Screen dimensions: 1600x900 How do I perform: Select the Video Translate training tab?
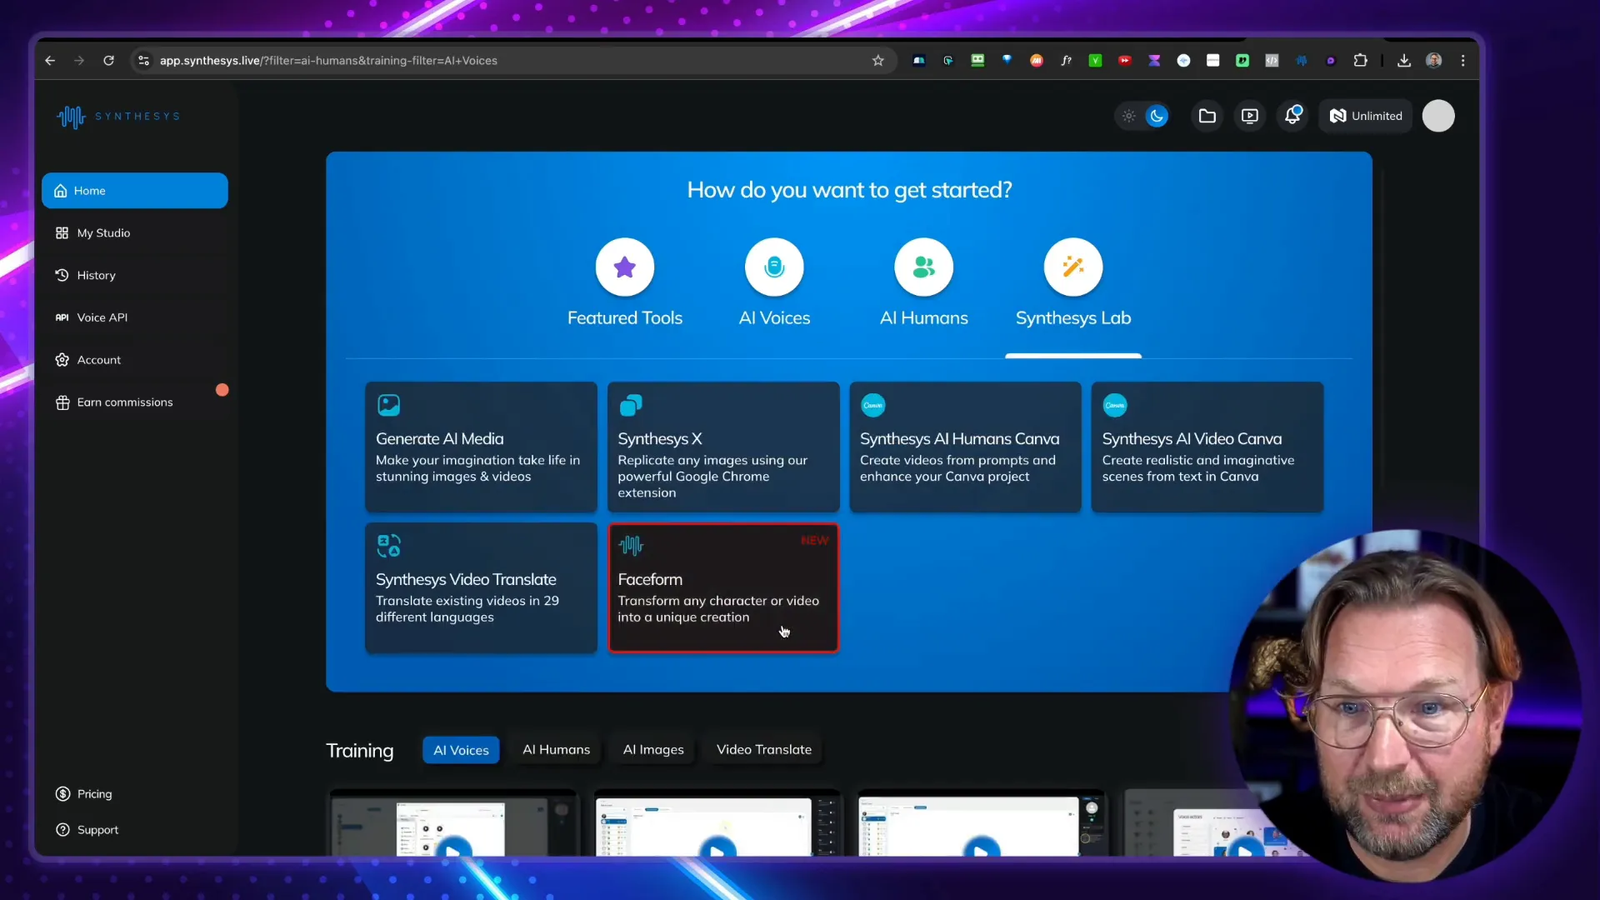pos(764,750)
